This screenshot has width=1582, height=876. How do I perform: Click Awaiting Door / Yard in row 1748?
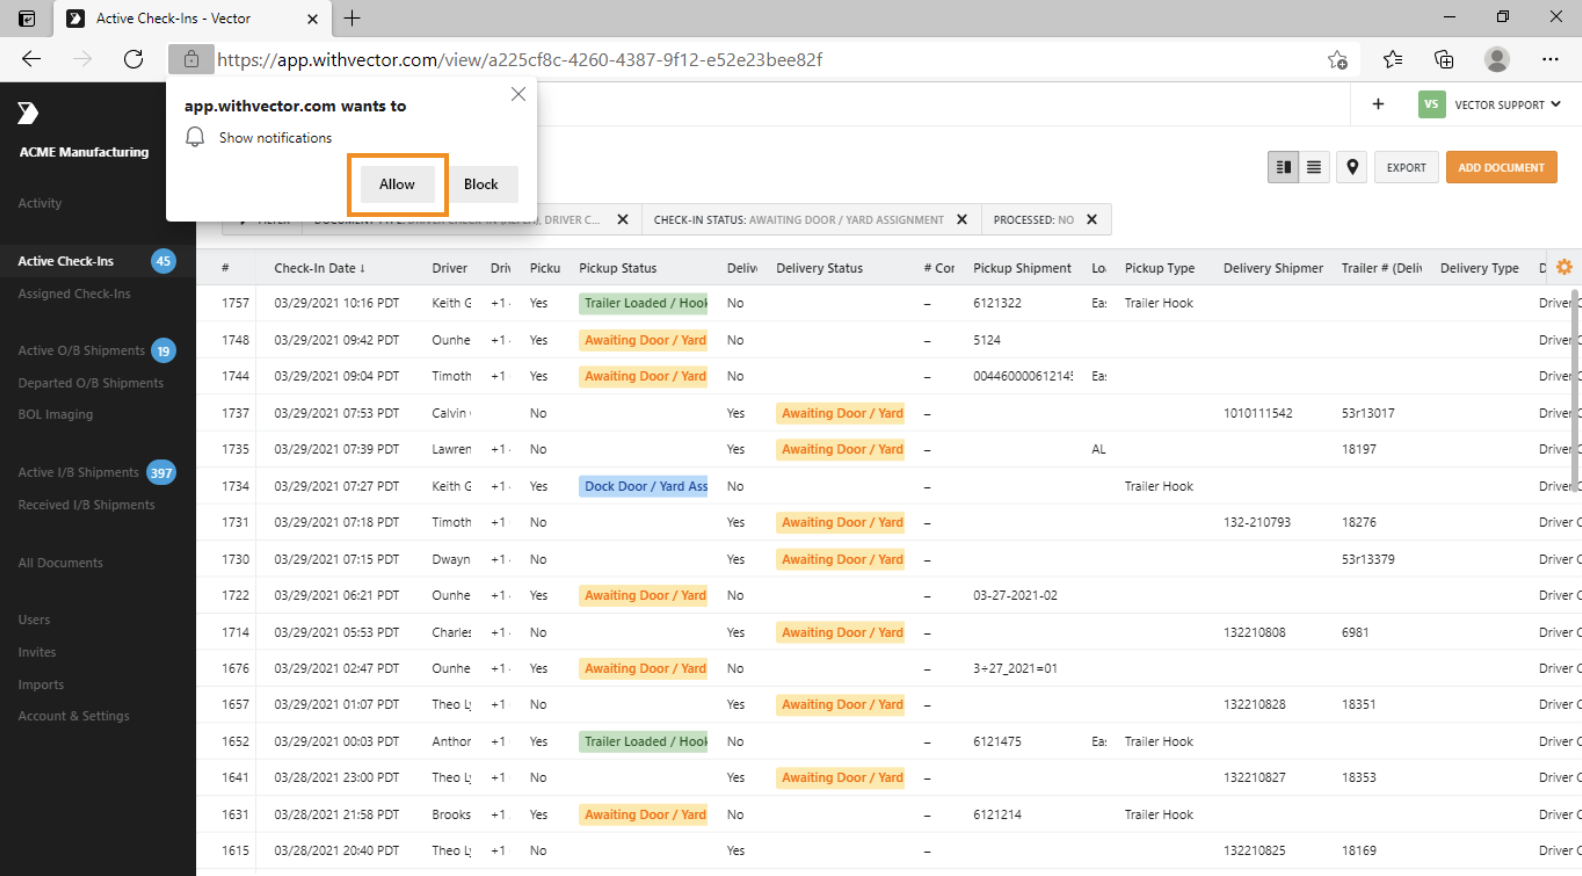tap(643, 340)
